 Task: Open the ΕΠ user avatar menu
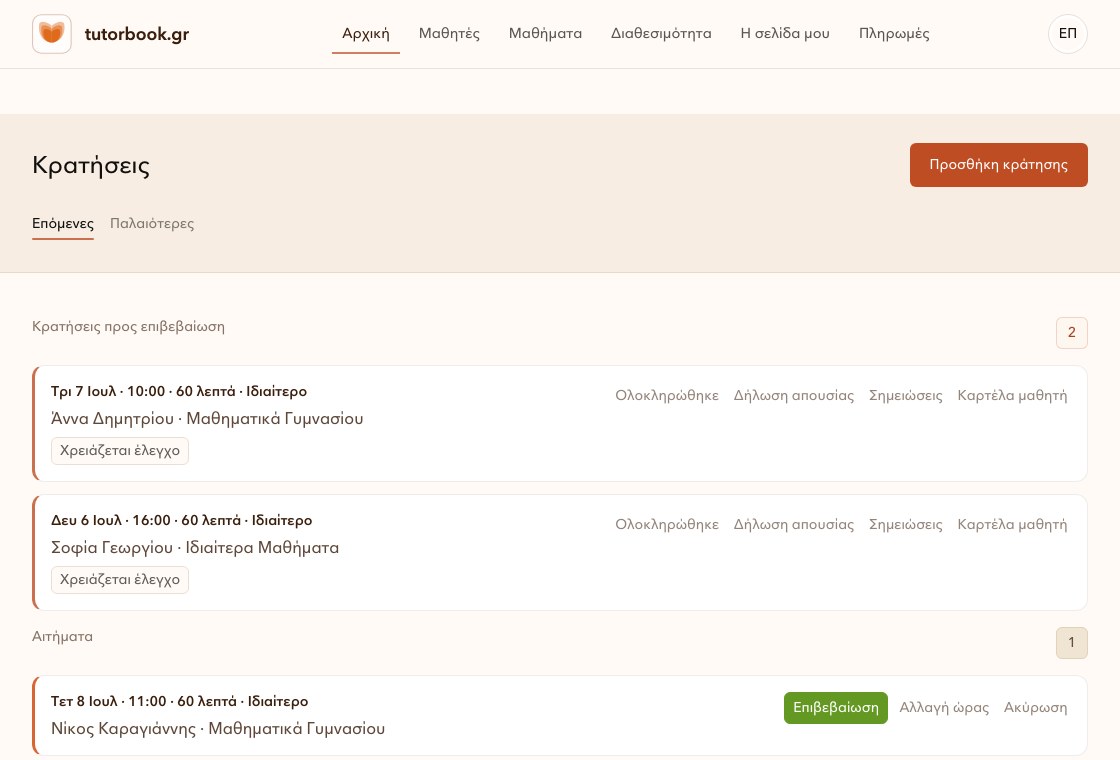click(x=1067, y=34)
